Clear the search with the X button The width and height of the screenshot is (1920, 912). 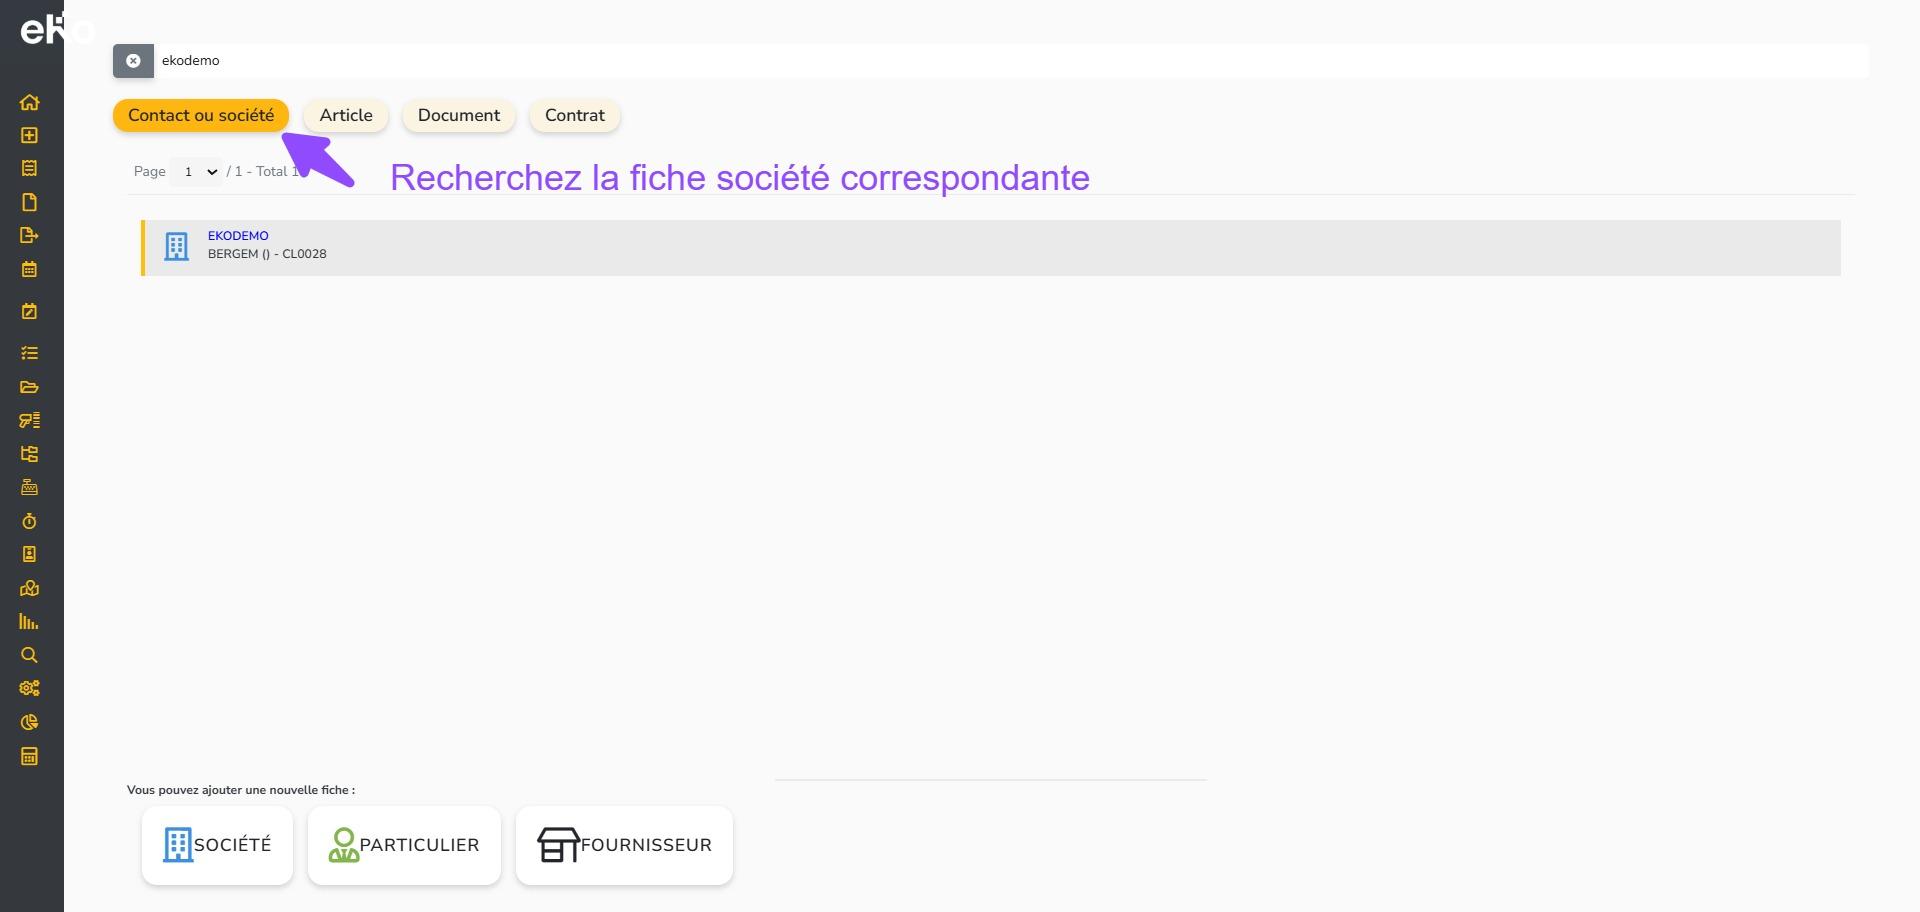click(133, 61)
